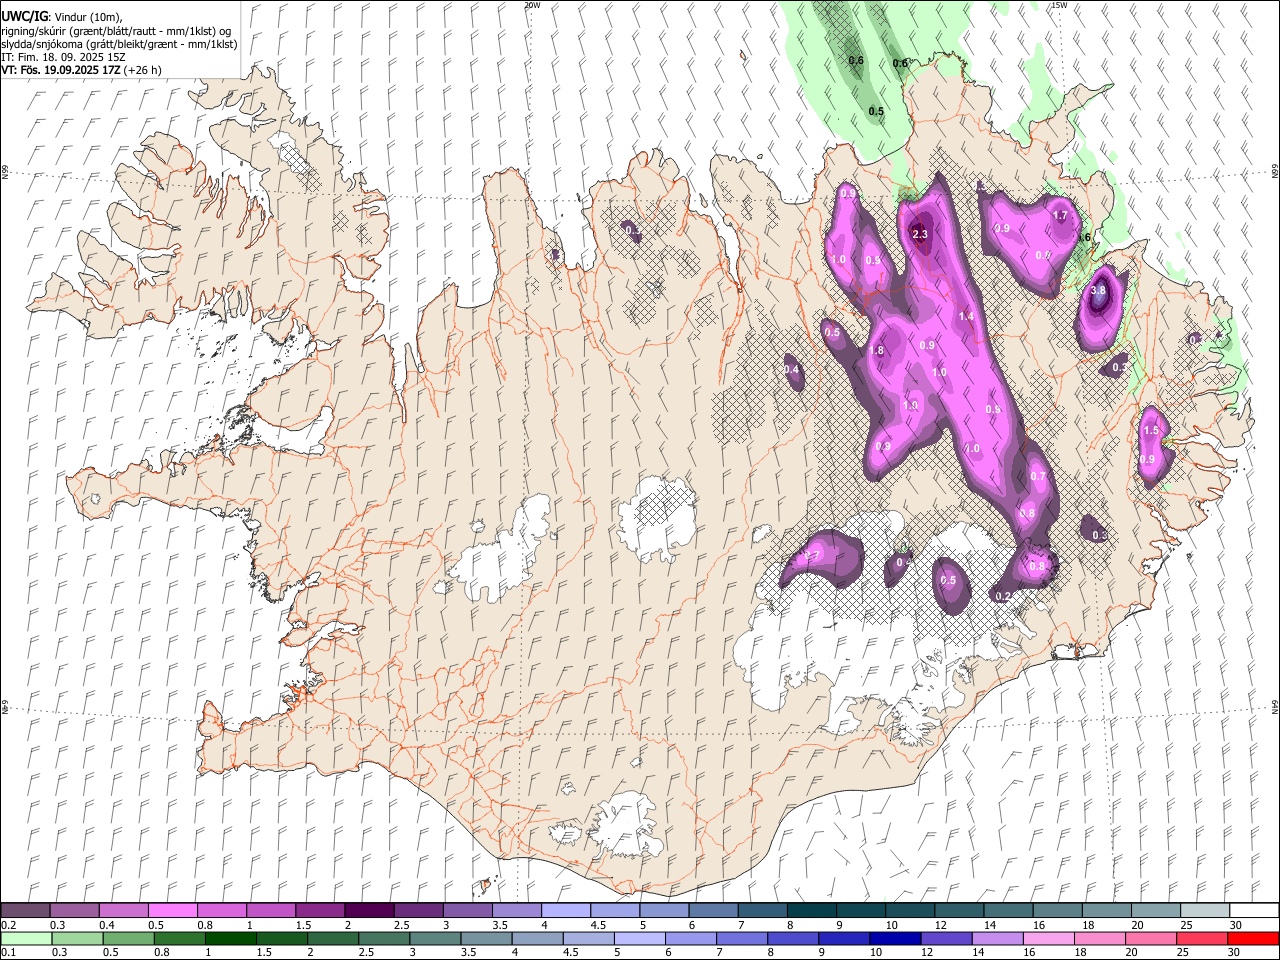Viewport: 1280px width, 960px height.
Task: Select the bright pink 0.5–0.8 snow legend swatch
Action: 172,911
